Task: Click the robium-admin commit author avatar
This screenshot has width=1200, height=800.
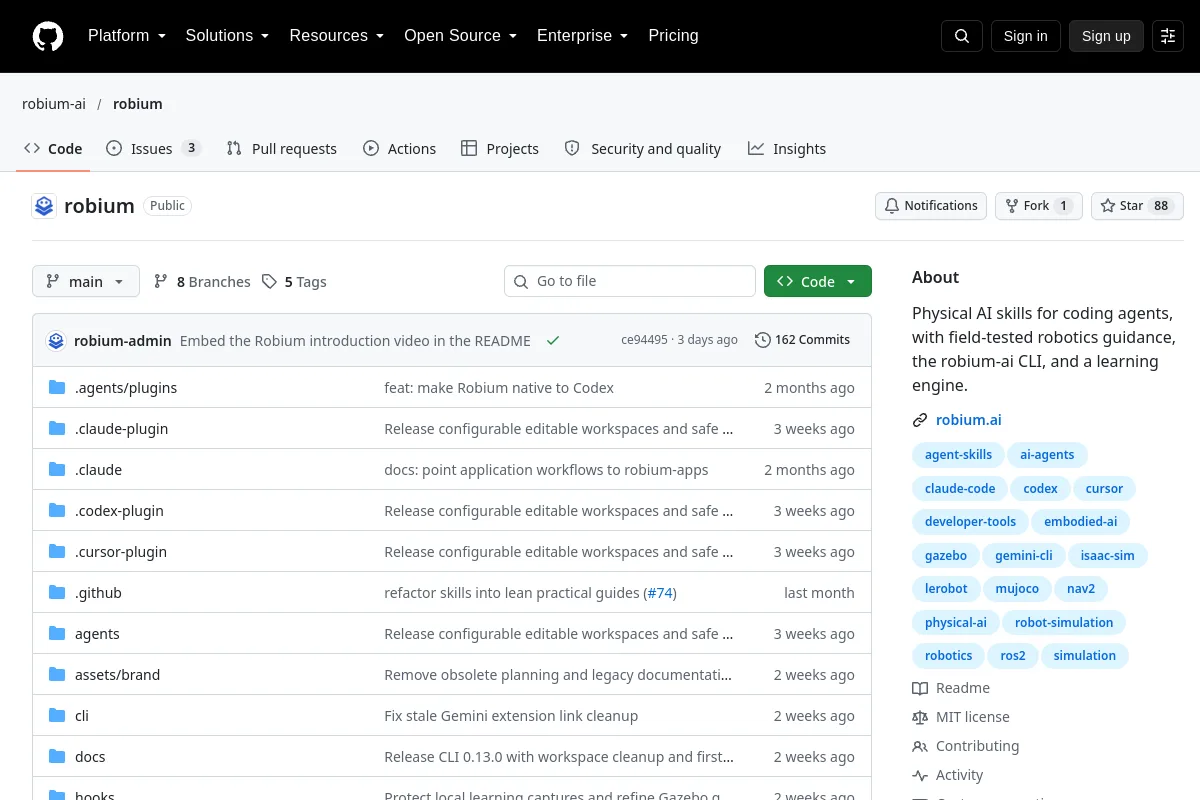Action: pyautogui.click(x=56, y=340)
